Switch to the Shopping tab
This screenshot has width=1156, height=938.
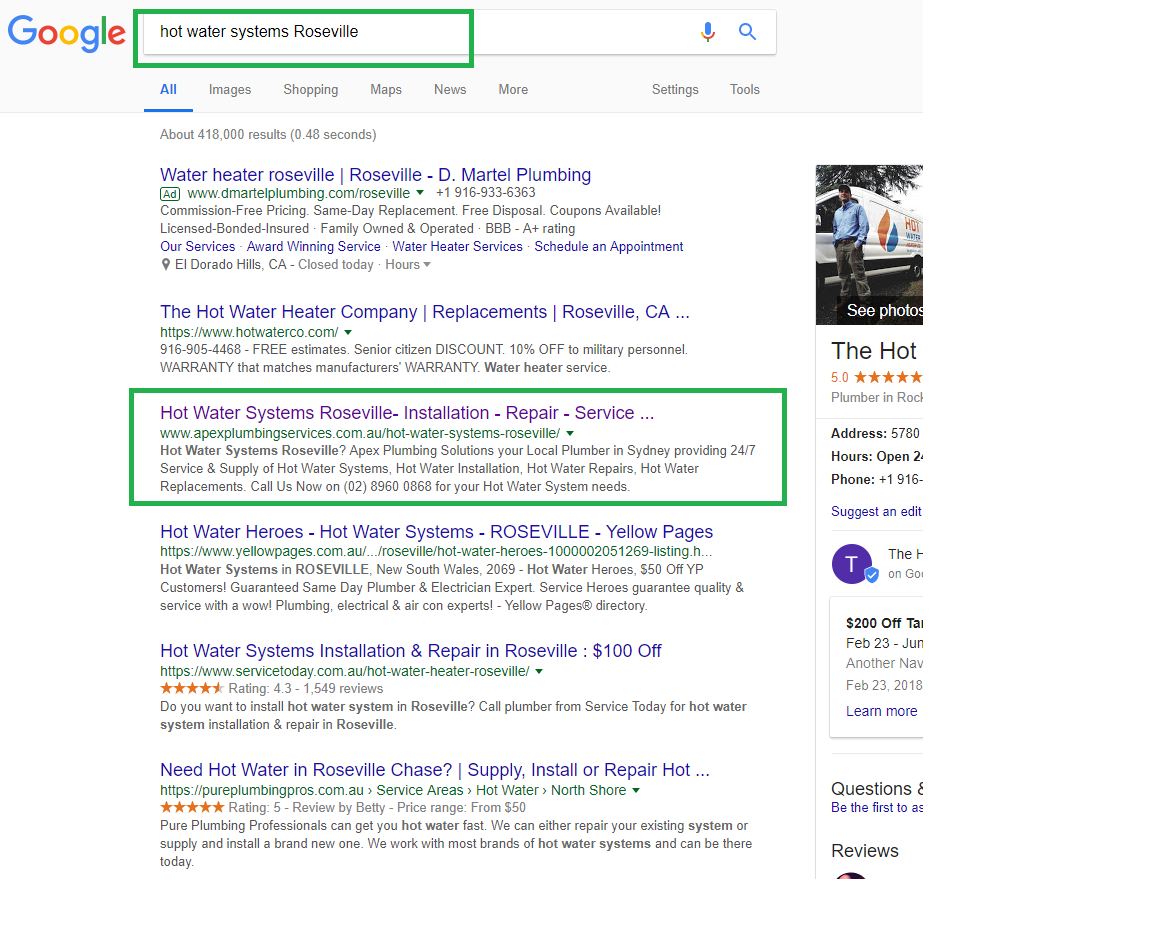point(310,89)
